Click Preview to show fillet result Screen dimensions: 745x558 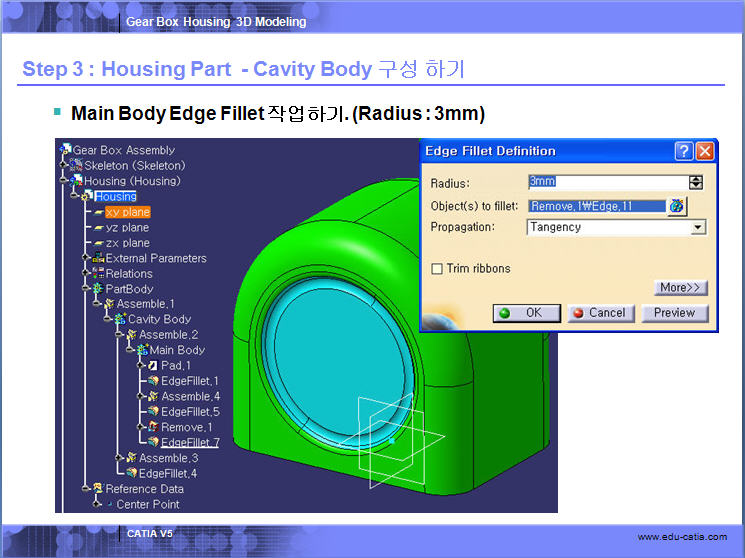pos(674,313)
